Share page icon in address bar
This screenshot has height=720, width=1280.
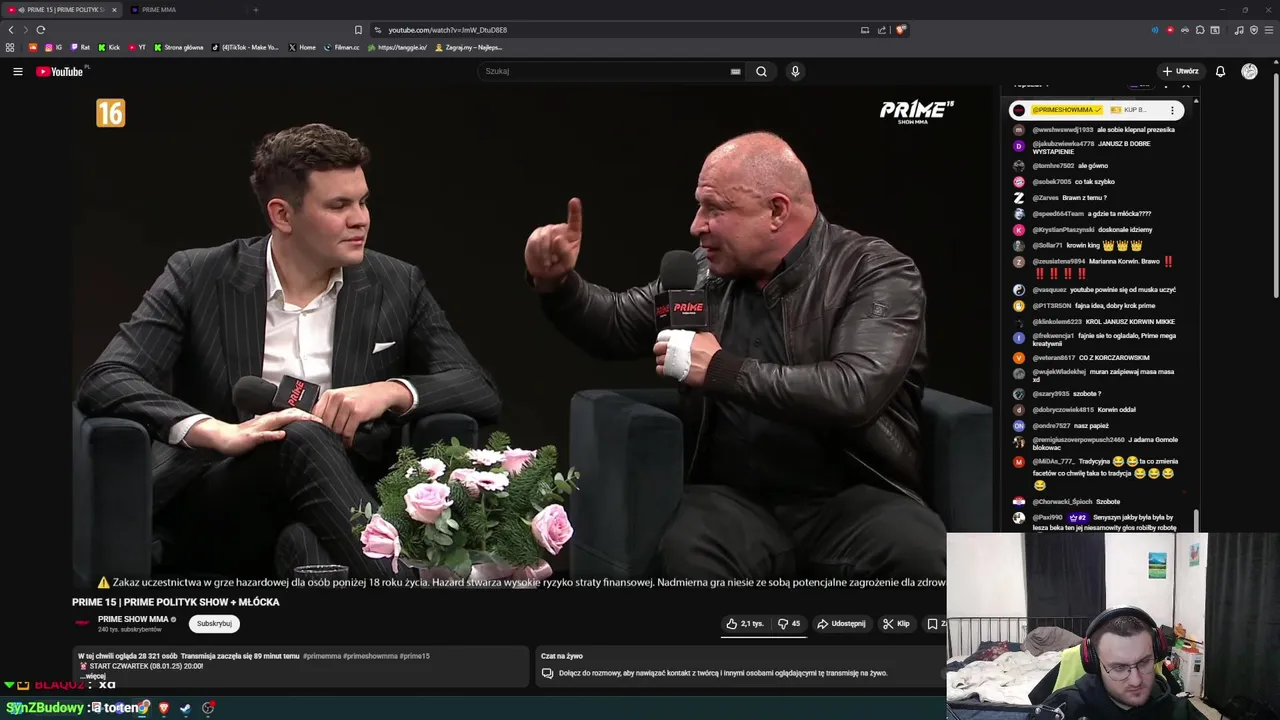(x=882, y=30)
